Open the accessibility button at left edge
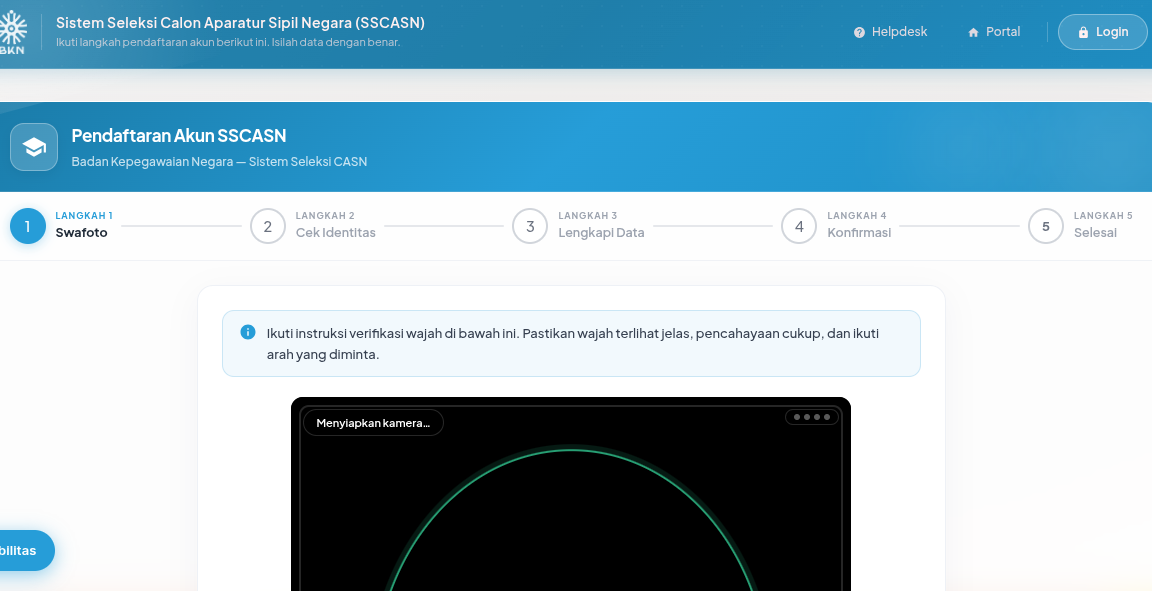Screen dimensions: 1152x591 pos(26,551)
